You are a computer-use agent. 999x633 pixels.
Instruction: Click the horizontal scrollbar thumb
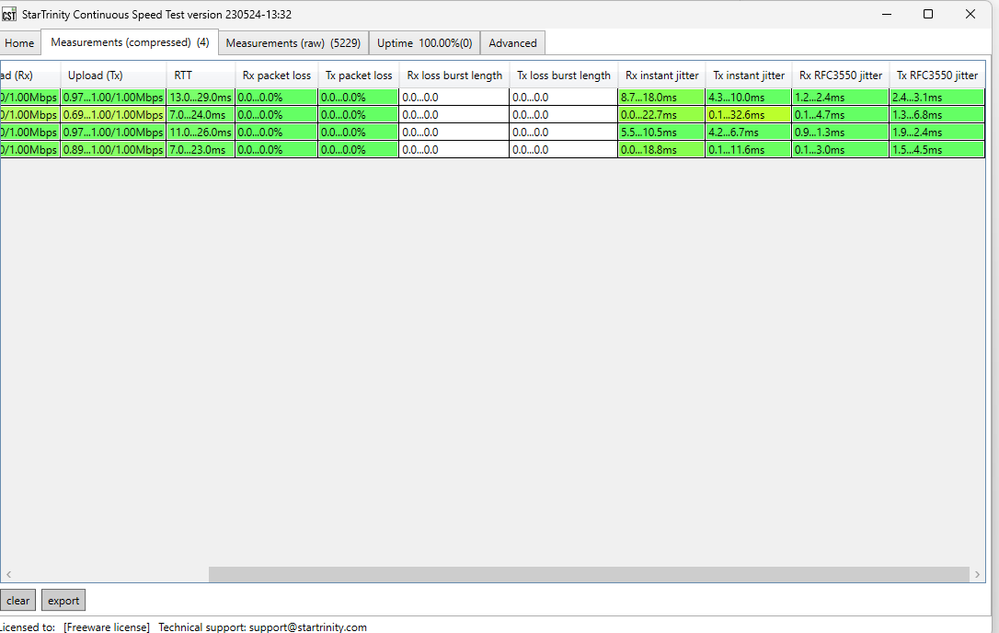(589, 574)
